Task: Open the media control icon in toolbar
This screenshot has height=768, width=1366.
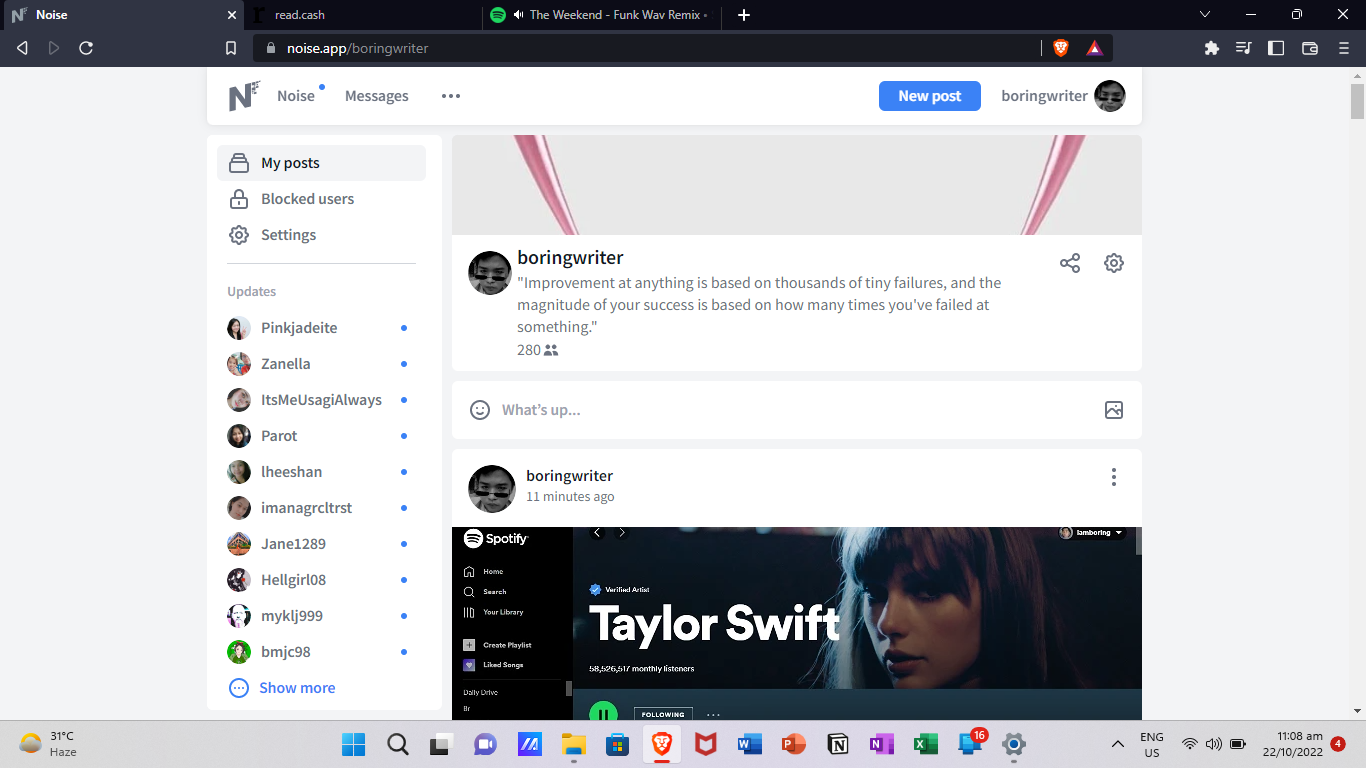Action: click(x=1244, y=48)
